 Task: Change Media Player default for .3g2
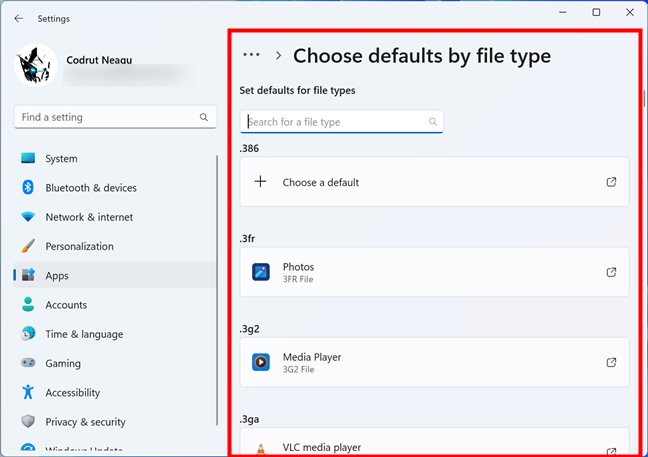pyautogui.click(x=434, y=362)
